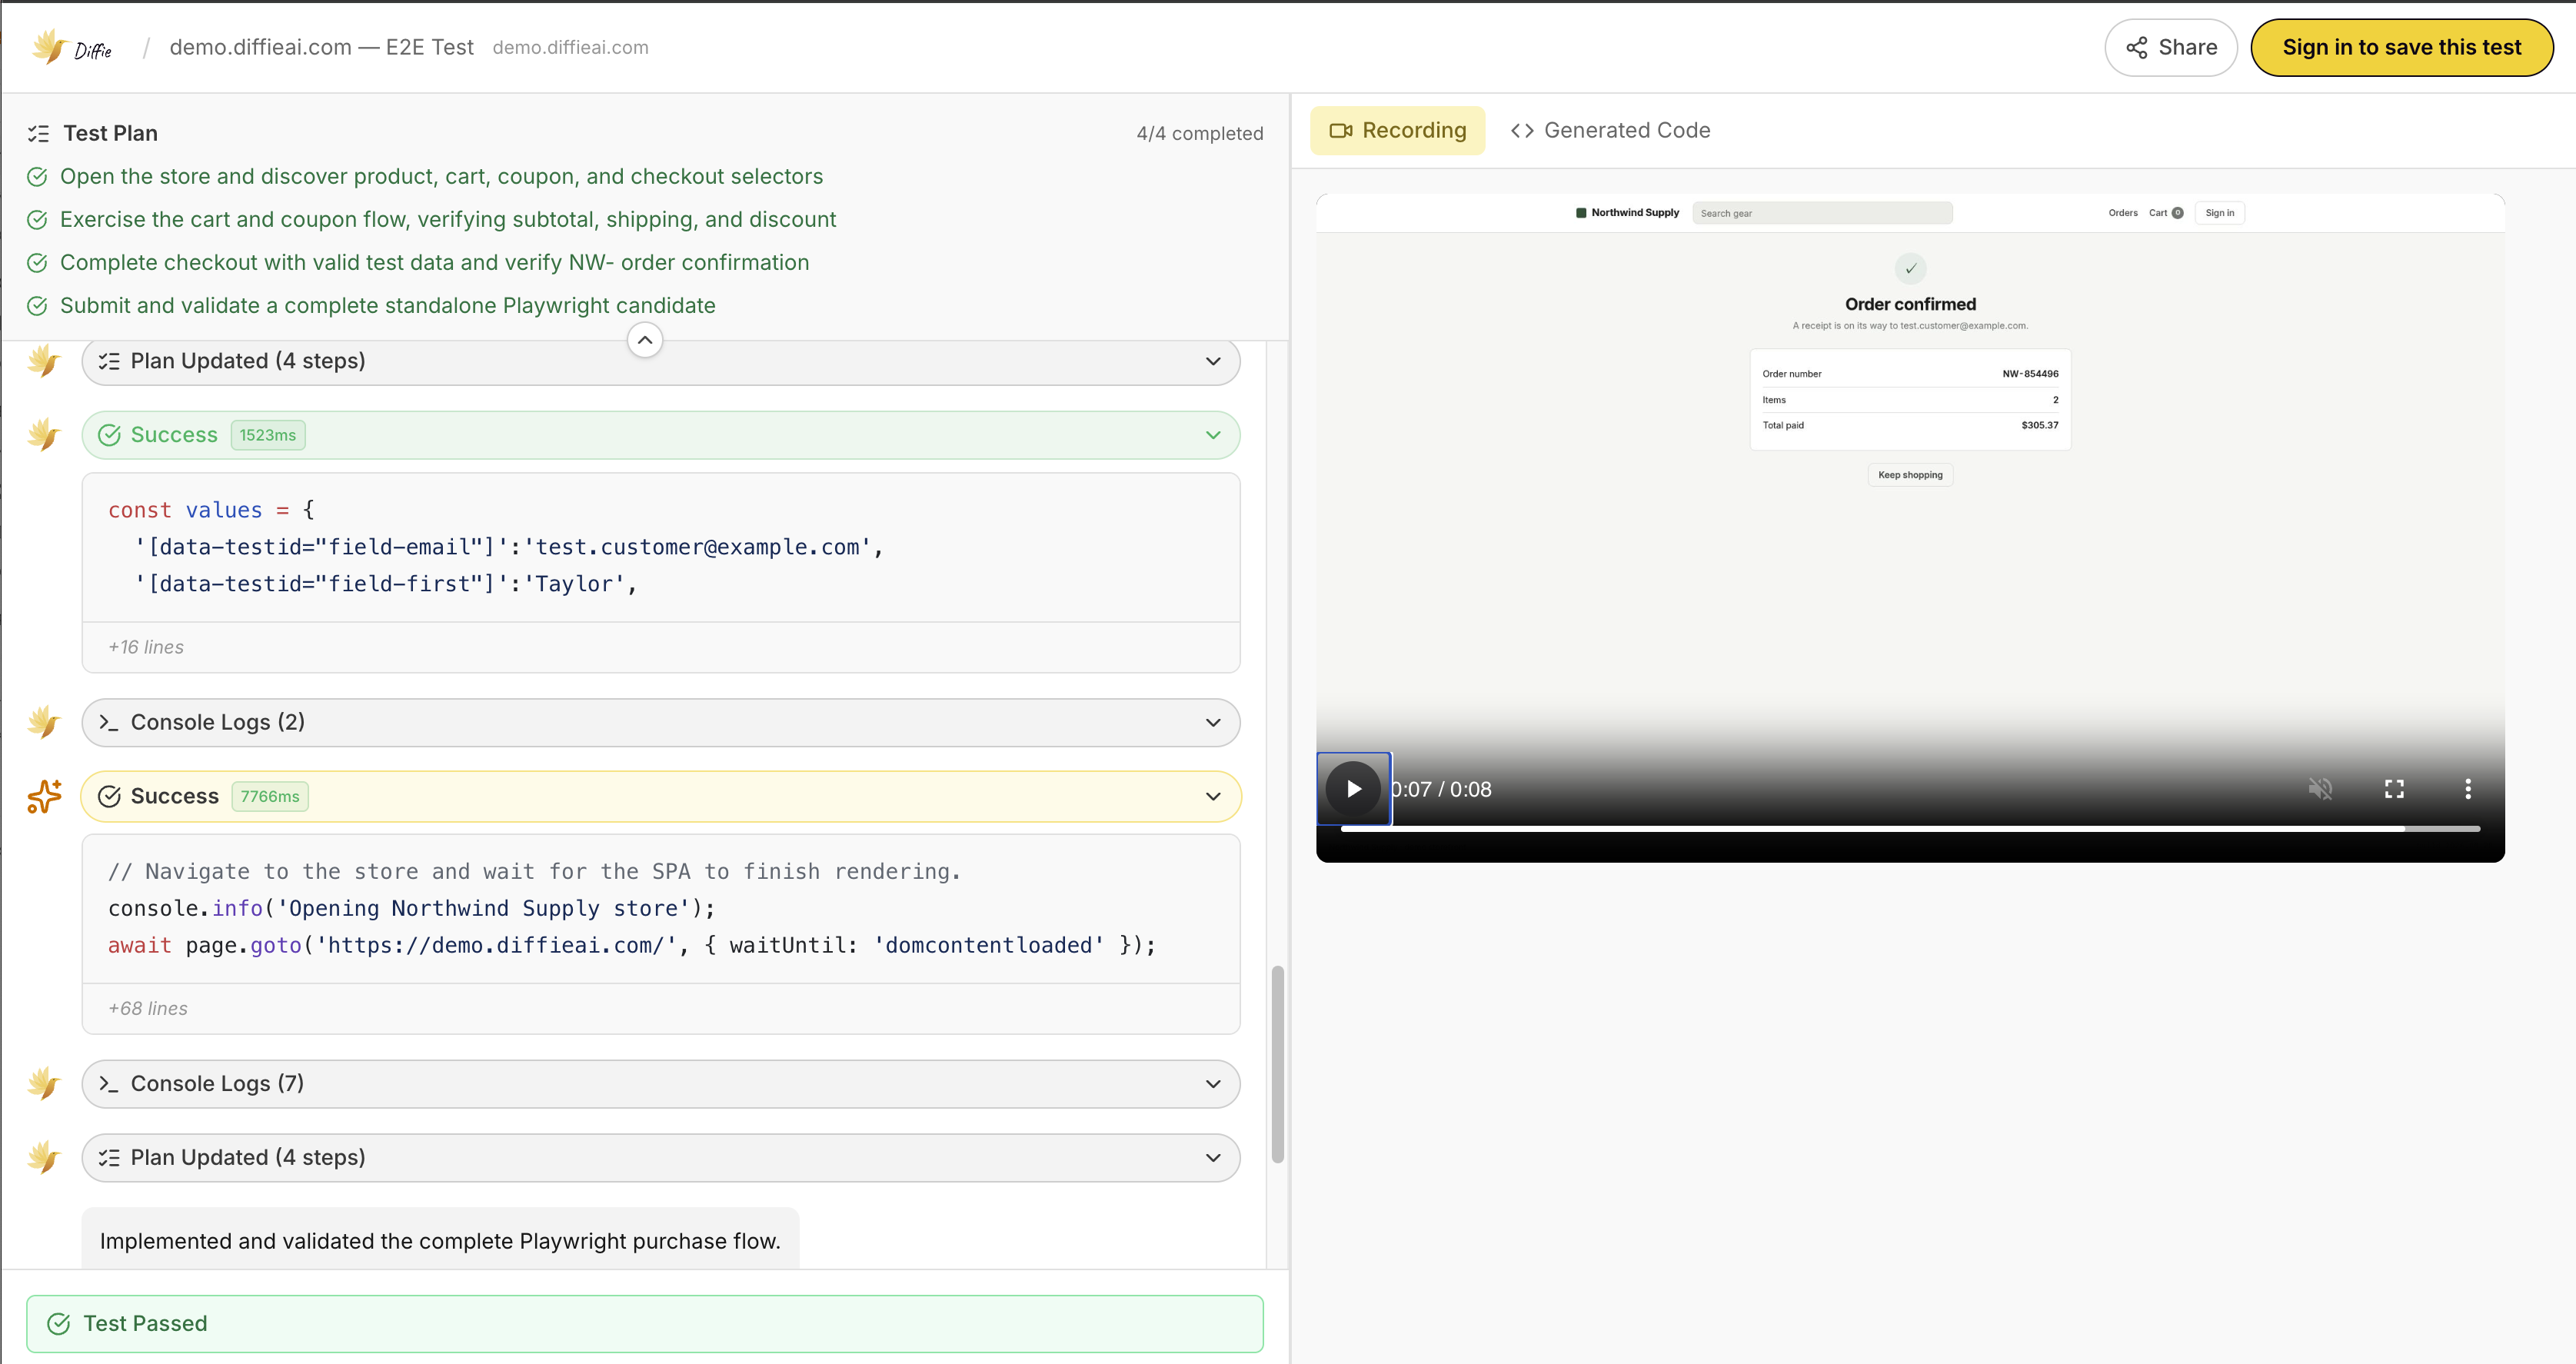Click the Recording camera icon
The image size is (2576, 1364).
click(1341, 131)
